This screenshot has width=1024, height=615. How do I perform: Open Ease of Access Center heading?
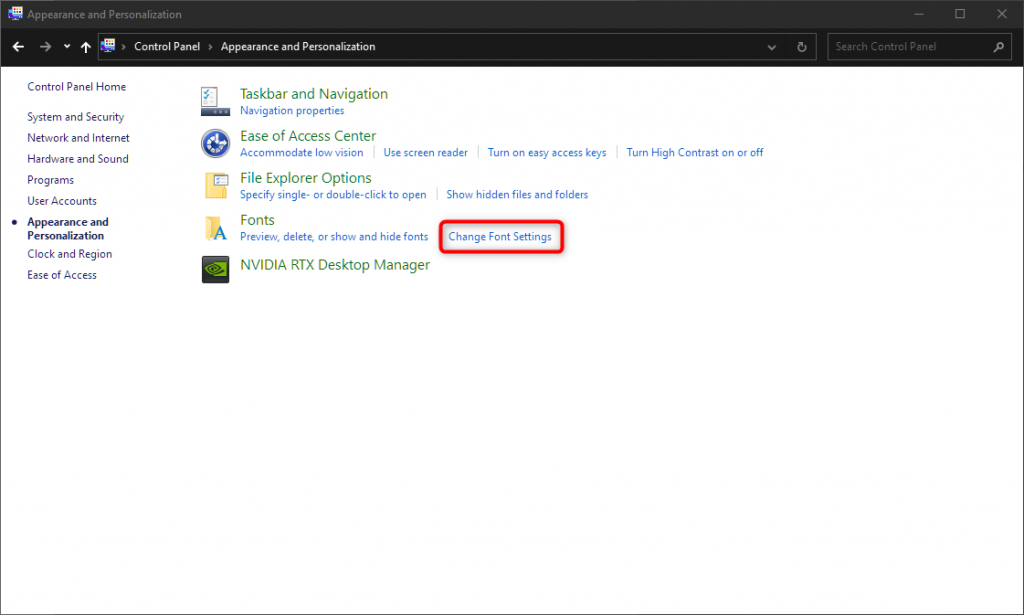[308, 136]
